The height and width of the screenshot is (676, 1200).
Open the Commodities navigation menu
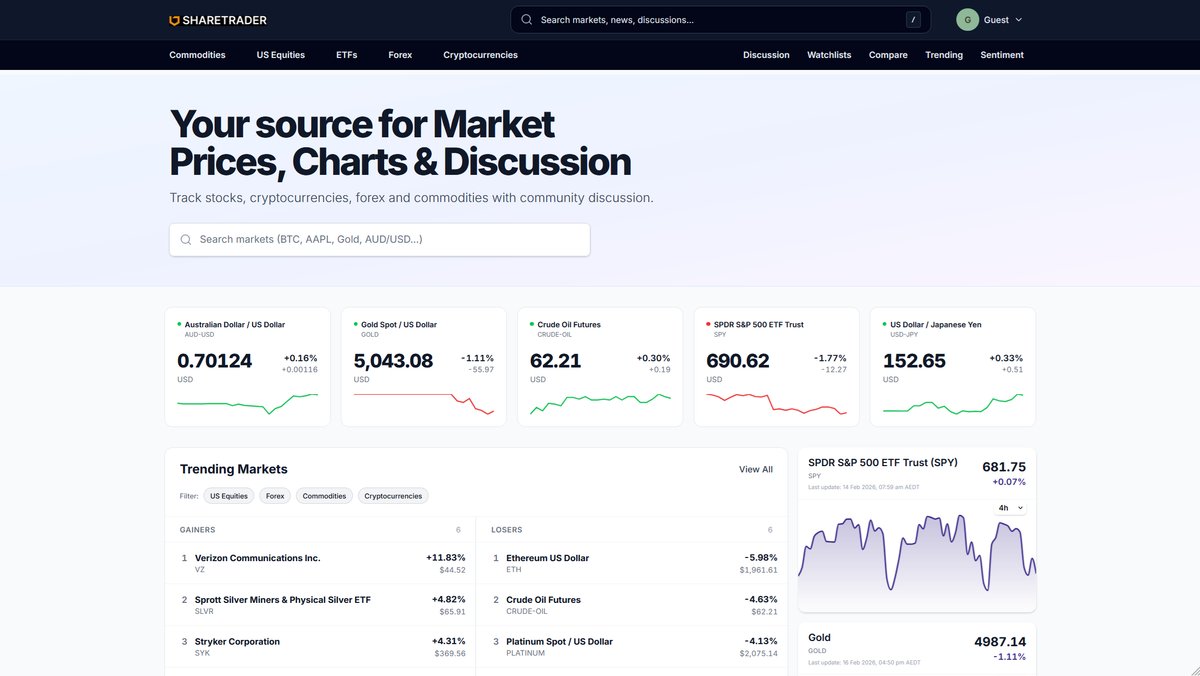197,55
